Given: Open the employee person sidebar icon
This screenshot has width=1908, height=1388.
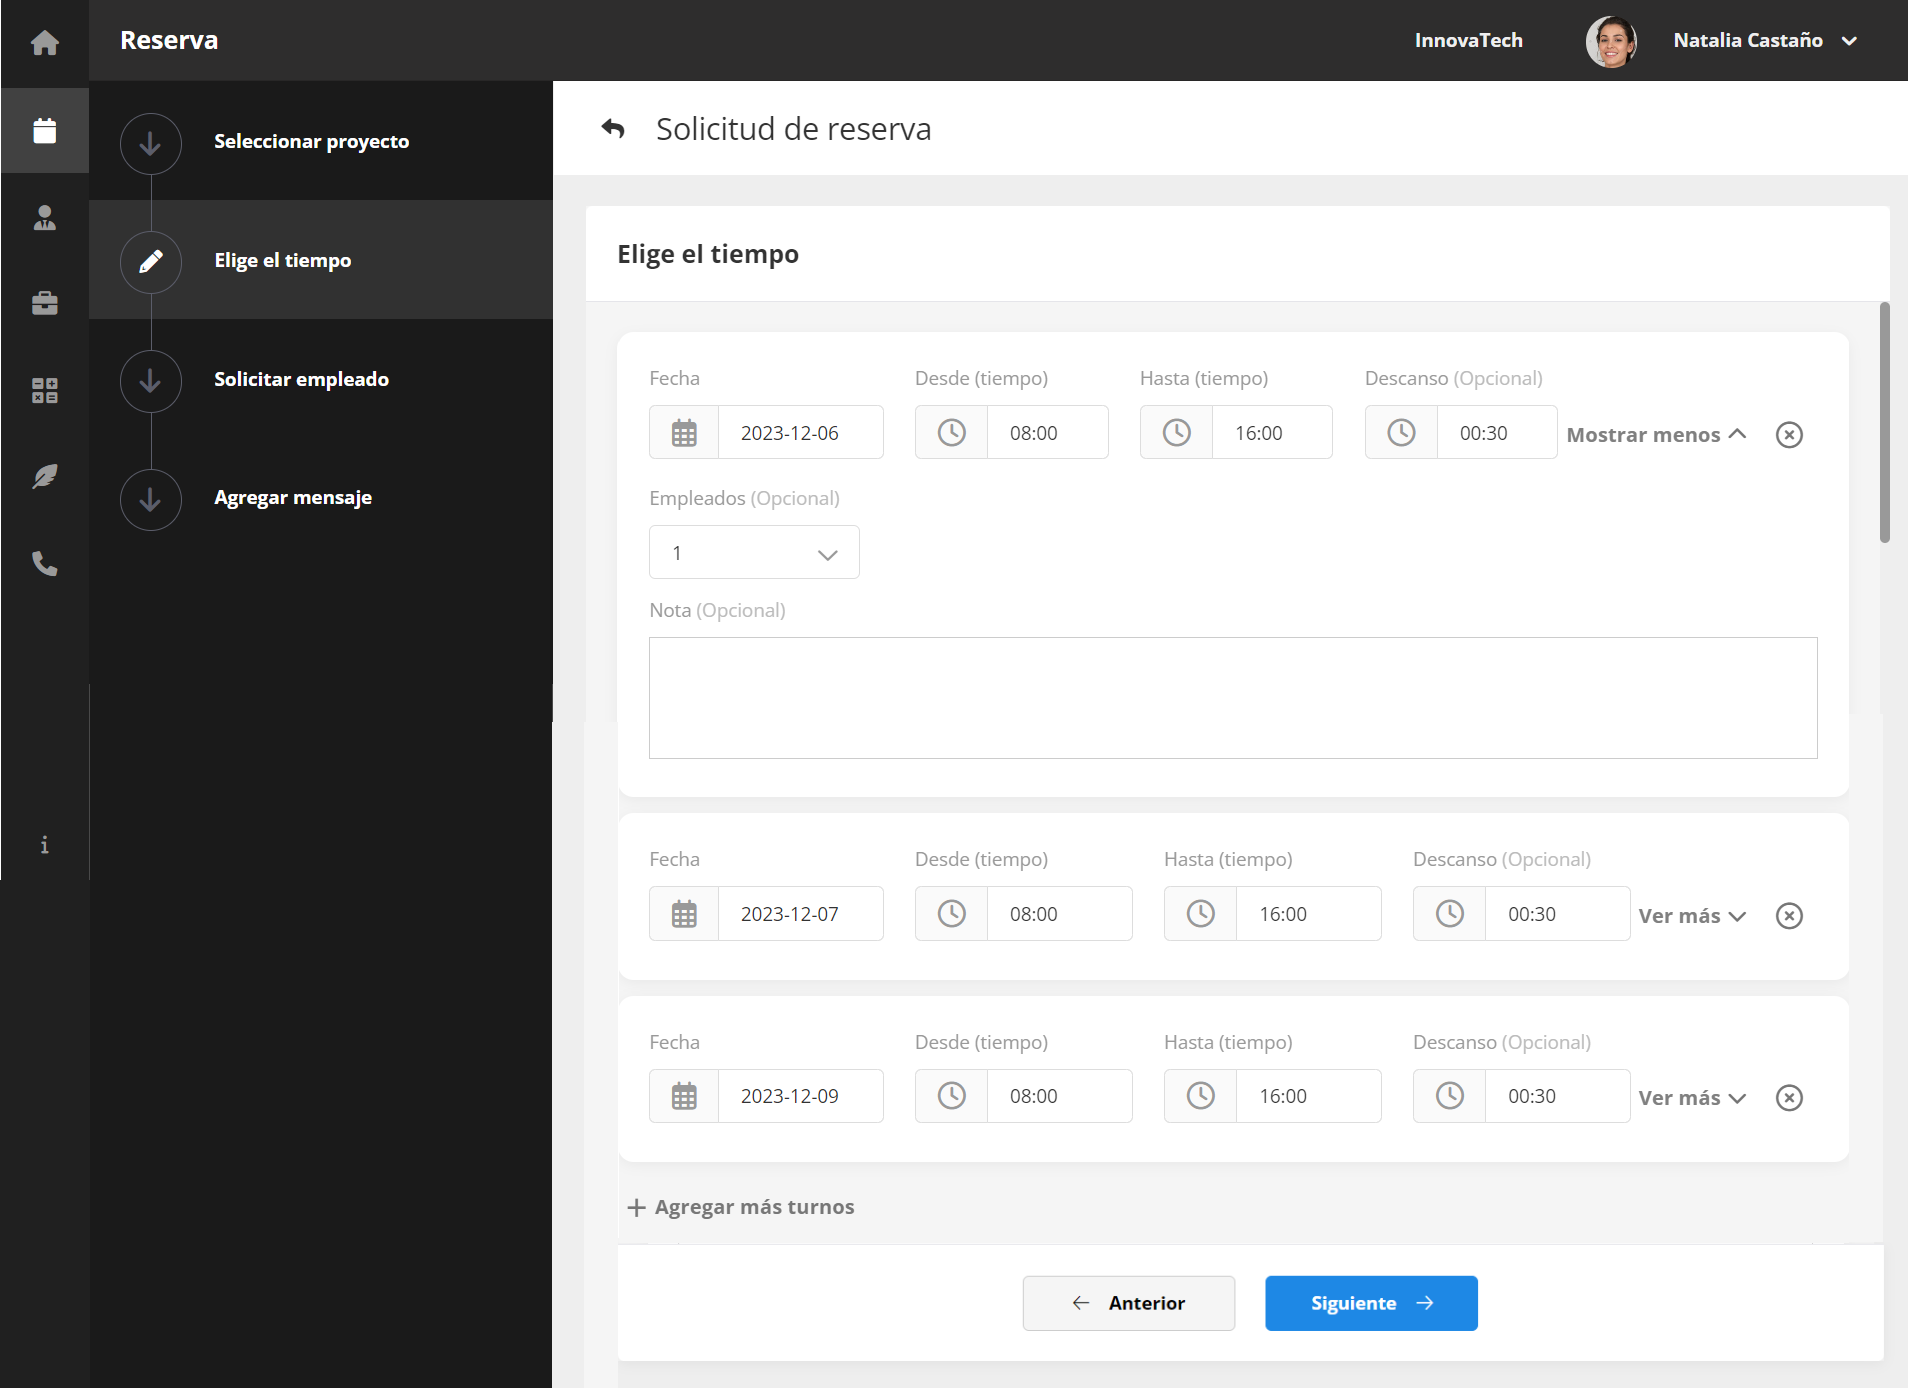Looking at the screenshot, I should [x=45, y=218].
